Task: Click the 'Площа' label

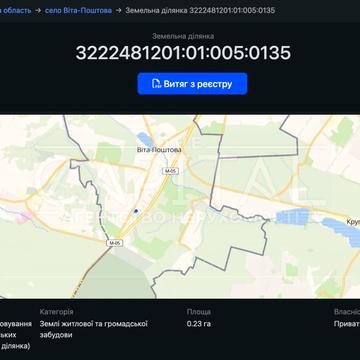Action: pos(199,312)
